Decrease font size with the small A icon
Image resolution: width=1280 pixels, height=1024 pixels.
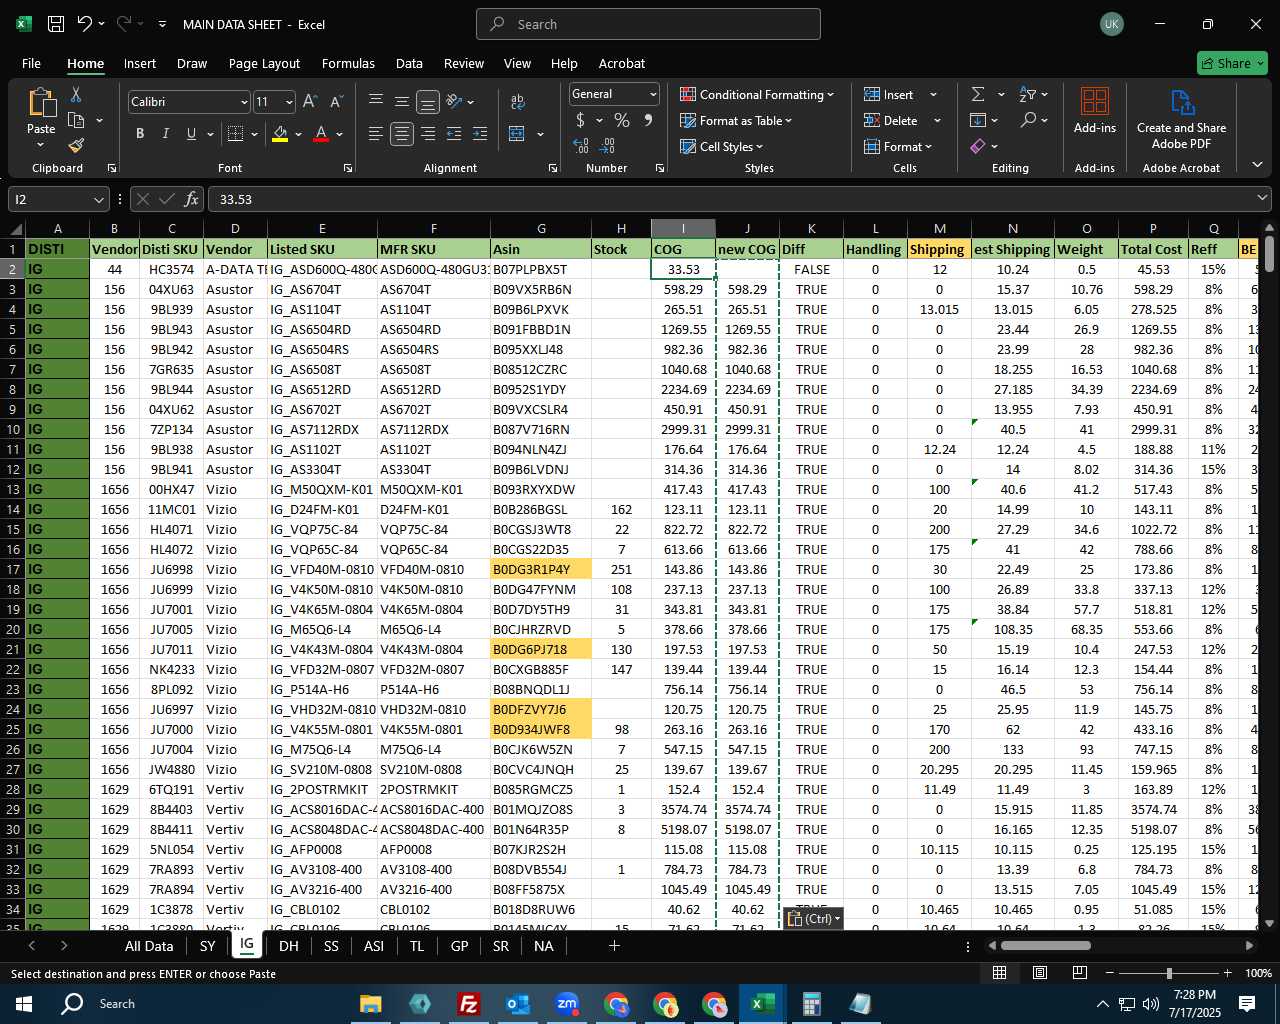point(336,102)
